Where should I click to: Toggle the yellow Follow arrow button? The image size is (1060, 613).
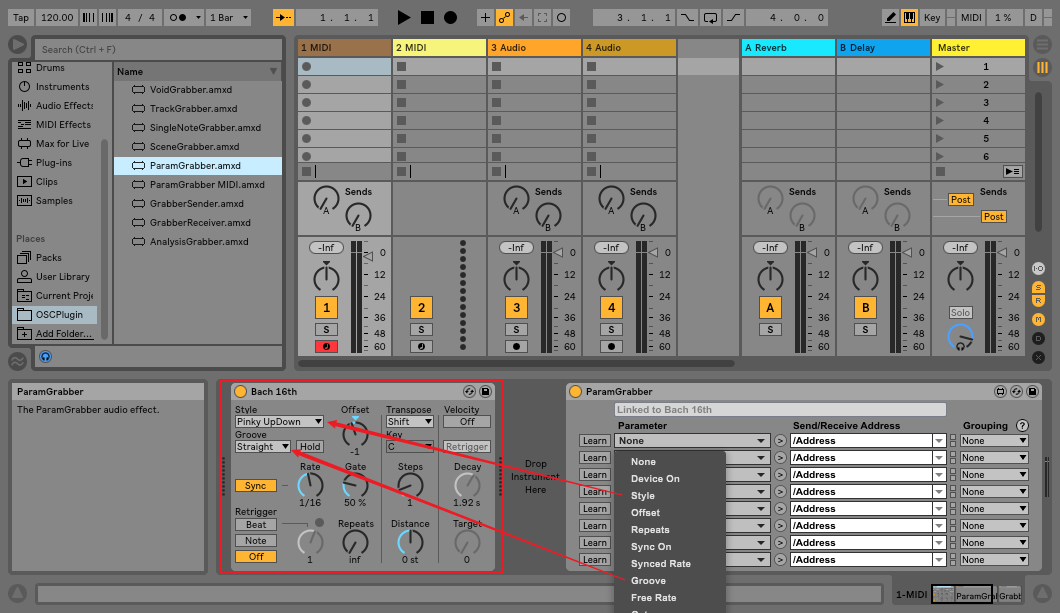pyautogui.click(x=283, y=18)
